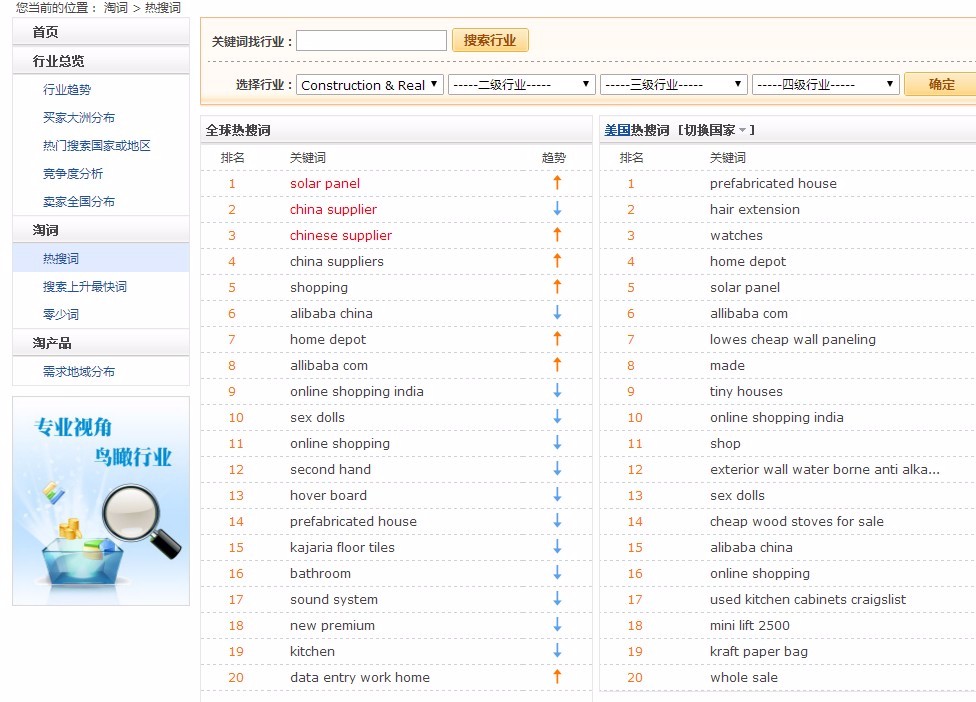Click the down trend arrow for kitchen
This screenshot has height=702, width=976.
point(557,651)
